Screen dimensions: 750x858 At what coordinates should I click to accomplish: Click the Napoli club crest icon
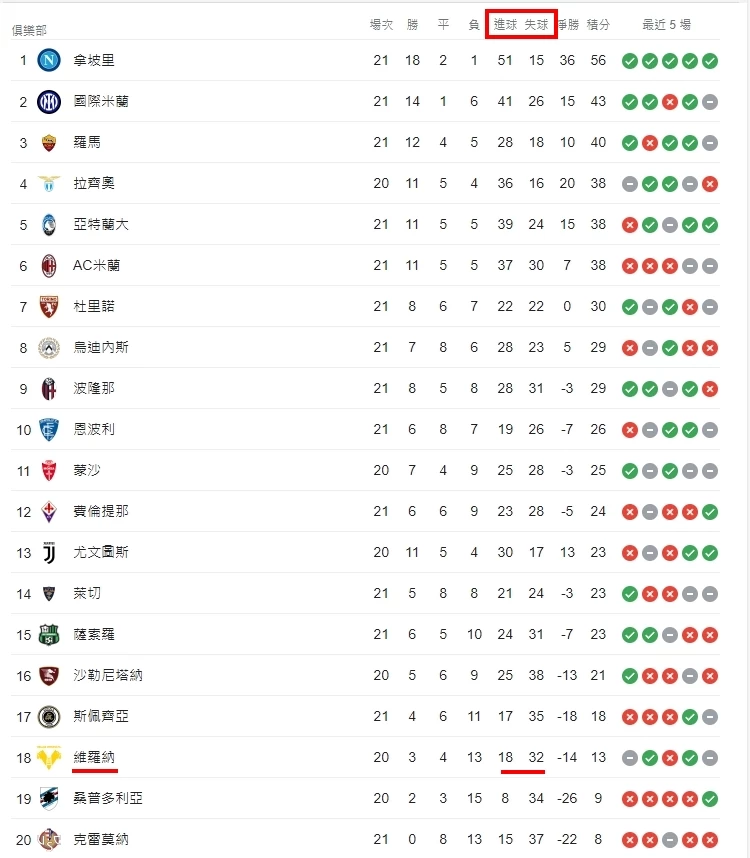(x=49, y=60)
